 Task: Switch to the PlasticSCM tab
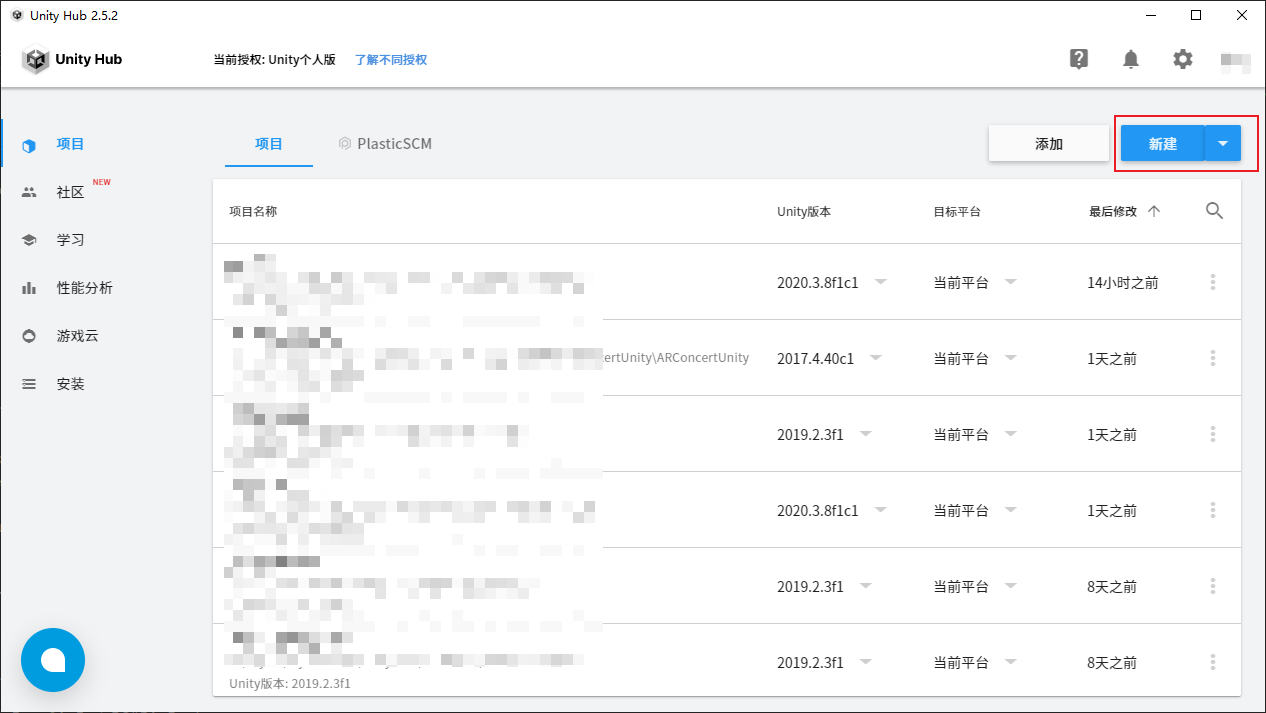coord(385,144)
